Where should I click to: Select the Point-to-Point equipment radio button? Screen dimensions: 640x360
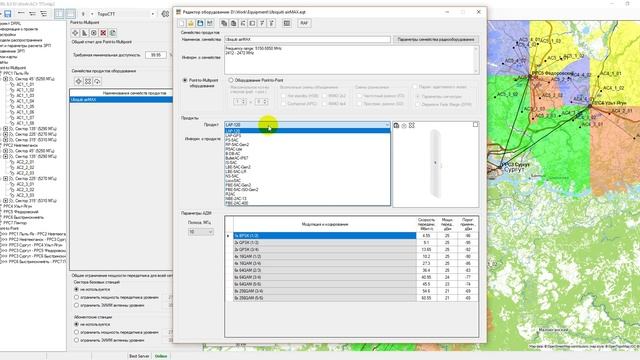[x=231, y=80]
